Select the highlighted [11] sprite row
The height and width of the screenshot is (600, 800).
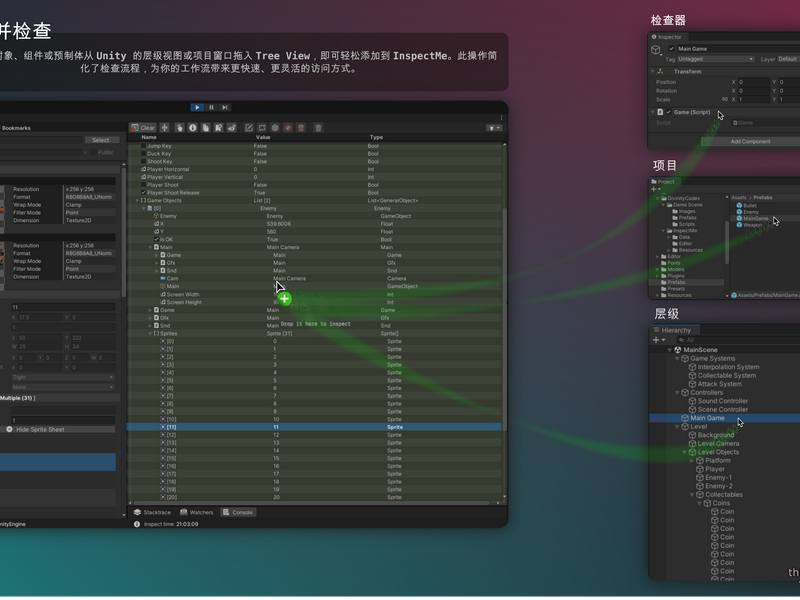[314, 428]
